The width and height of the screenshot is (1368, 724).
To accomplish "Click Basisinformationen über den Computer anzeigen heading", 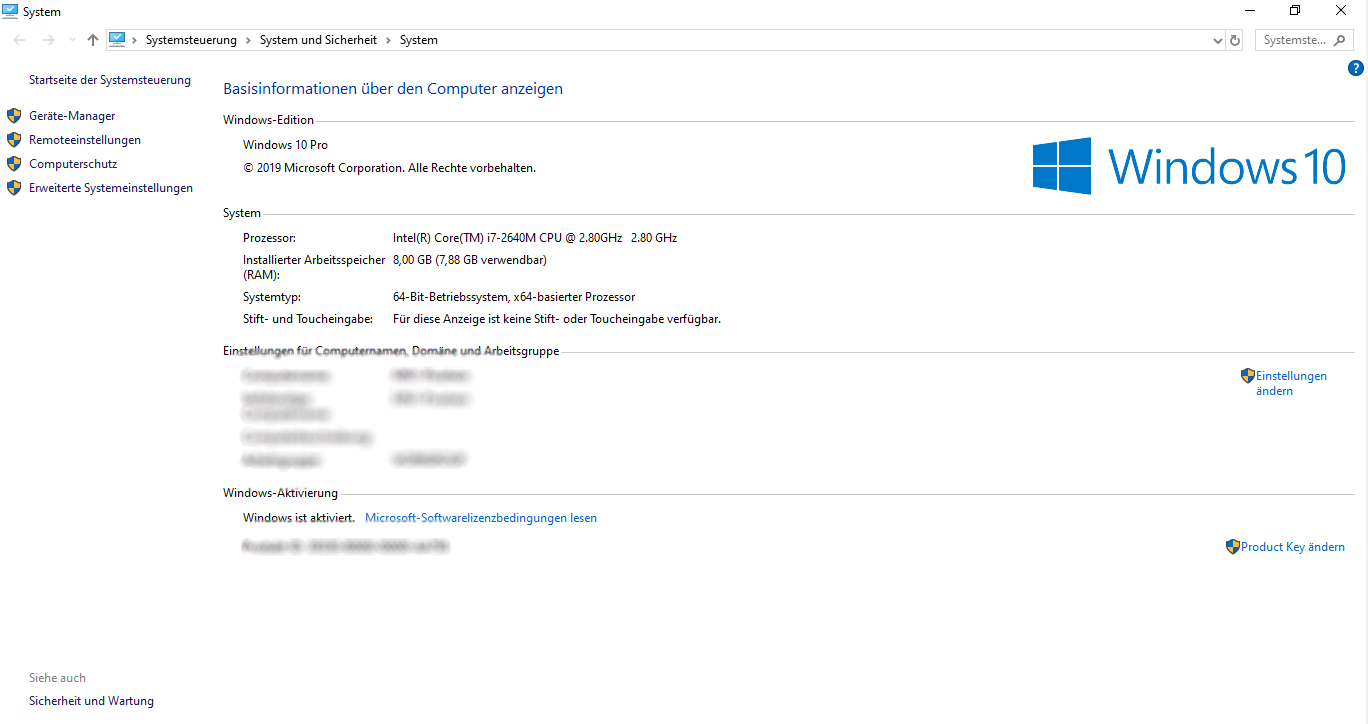I will [x=393, y=89].
